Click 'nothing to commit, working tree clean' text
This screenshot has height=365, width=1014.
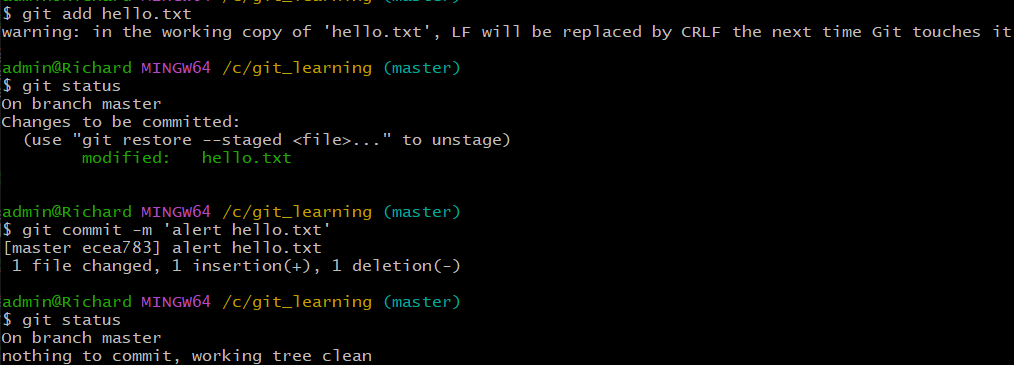(187, 356)
